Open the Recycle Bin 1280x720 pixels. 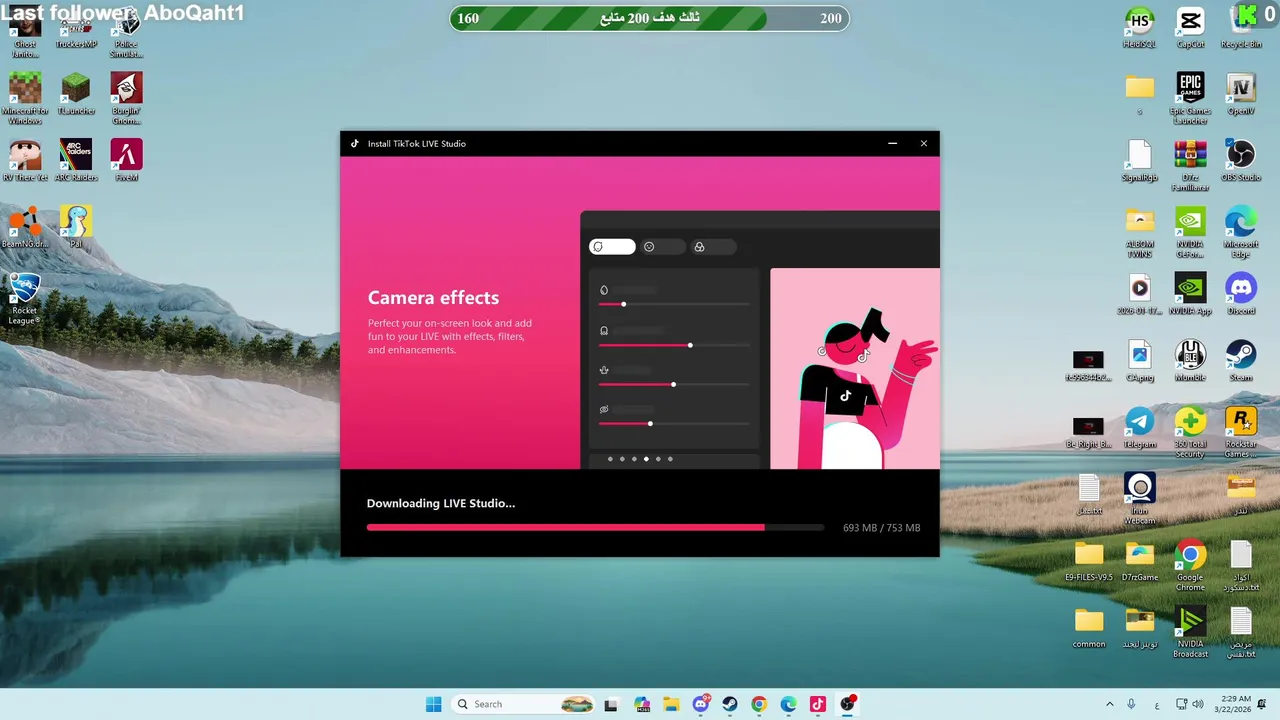(x=1241, y=28)
